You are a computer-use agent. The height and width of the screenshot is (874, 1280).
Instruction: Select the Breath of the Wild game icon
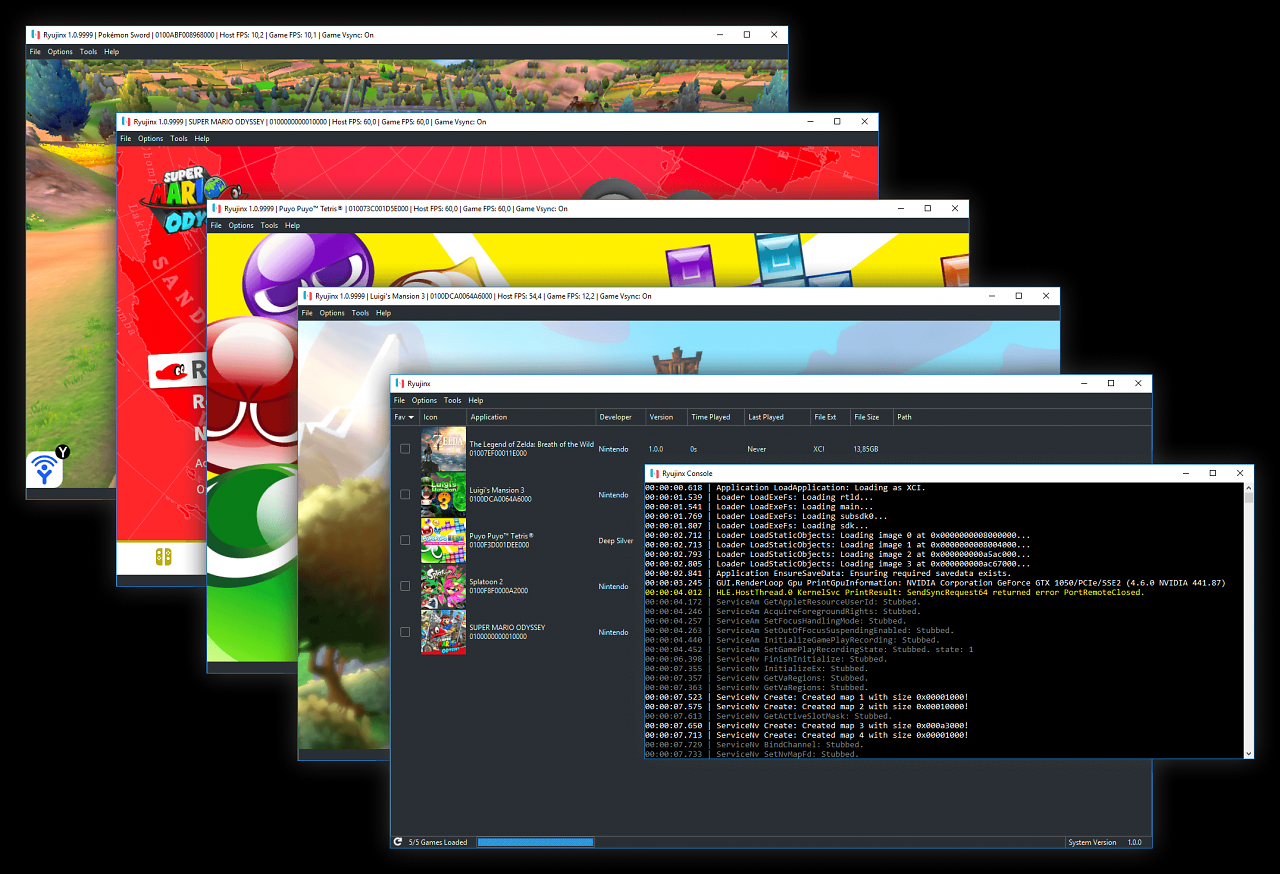(443, 449)
